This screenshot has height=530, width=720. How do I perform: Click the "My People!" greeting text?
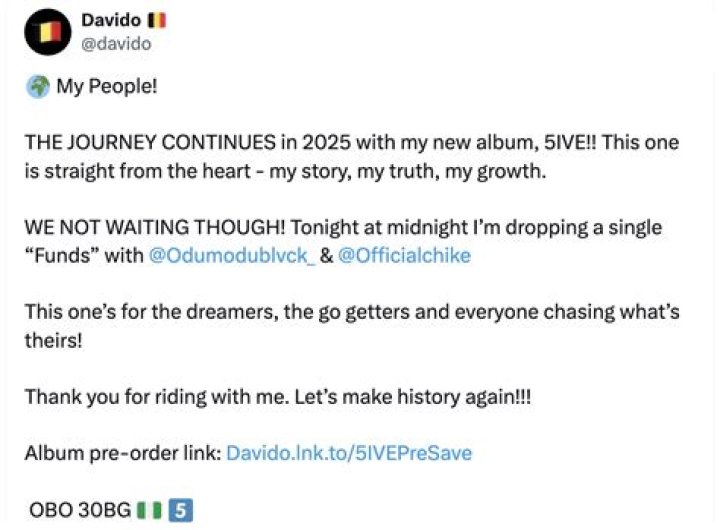(107, 86)
